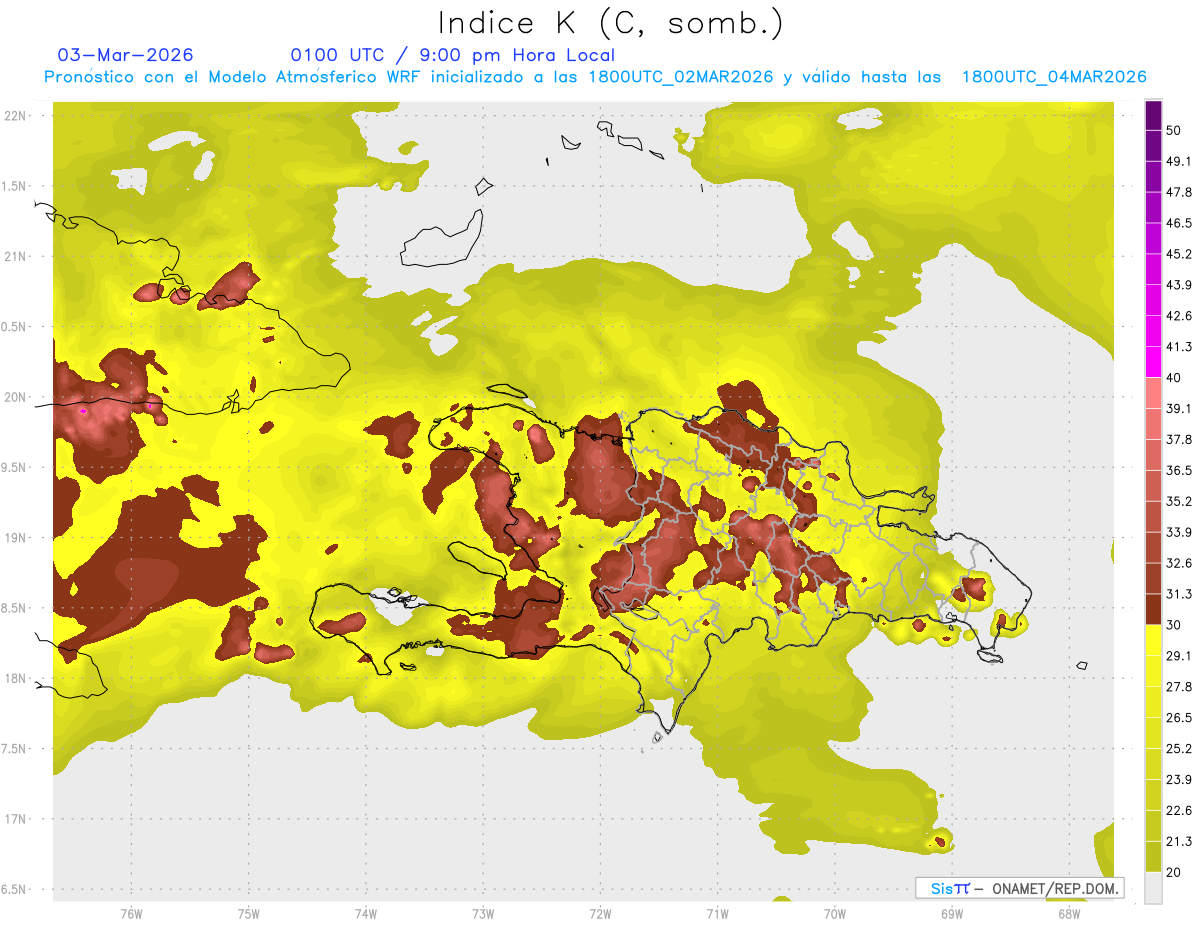This screenshot has height=927, width=1200.
Task: Click the "73W" longitude axis label
Action: [x=483, y=914]
